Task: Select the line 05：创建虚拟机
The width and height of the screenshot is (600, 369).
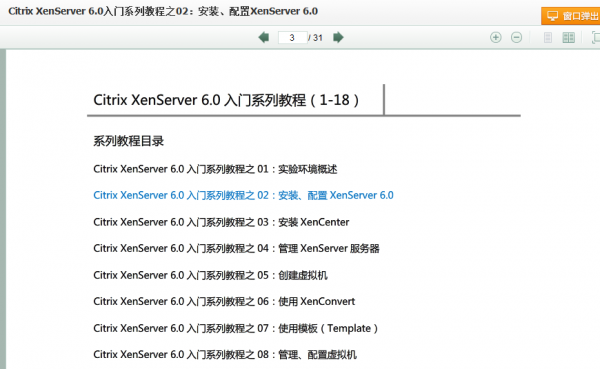Action: coord(210,275)
